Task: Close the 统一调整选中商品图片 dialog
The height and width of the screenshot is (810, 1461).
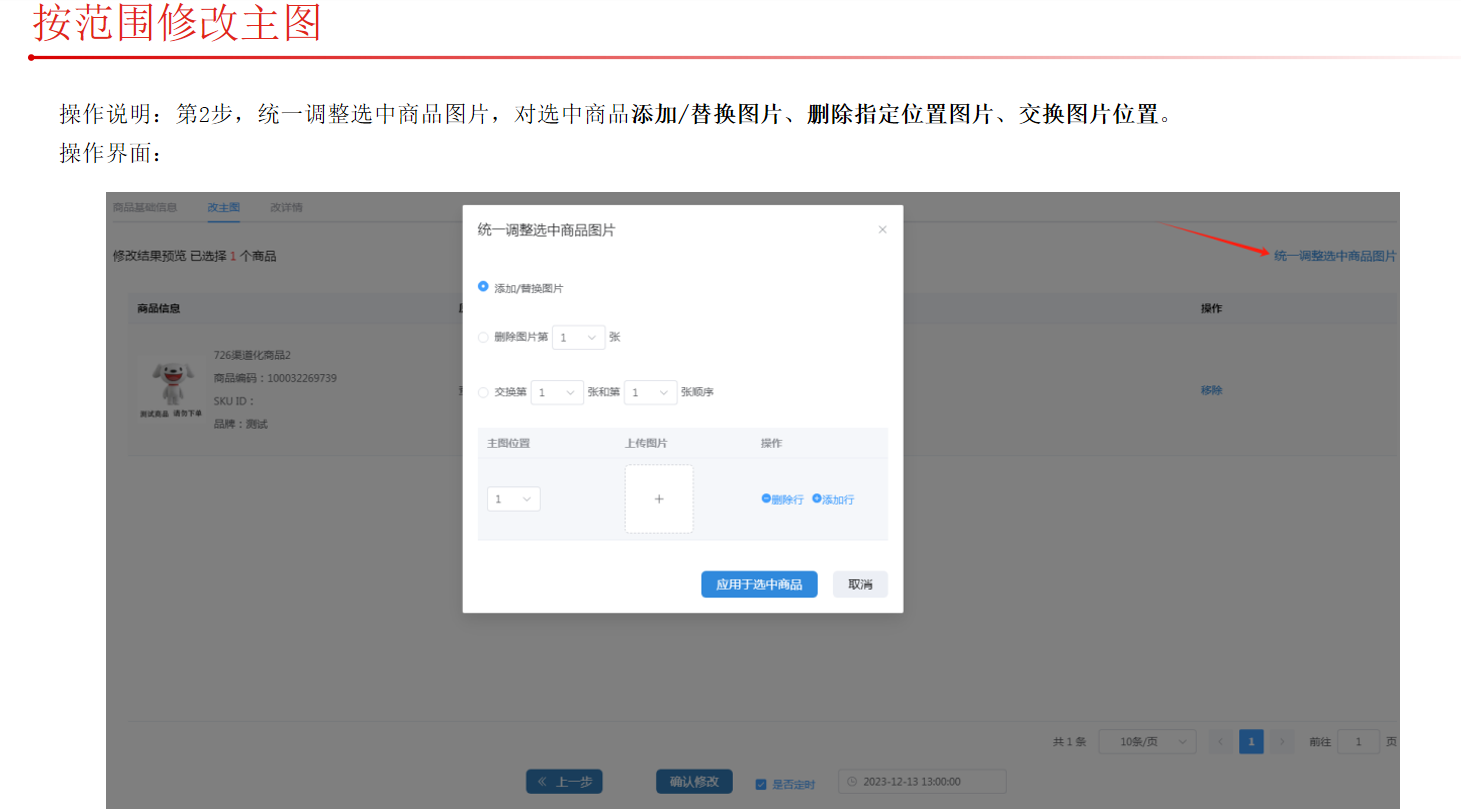Action: pos(882,230)
